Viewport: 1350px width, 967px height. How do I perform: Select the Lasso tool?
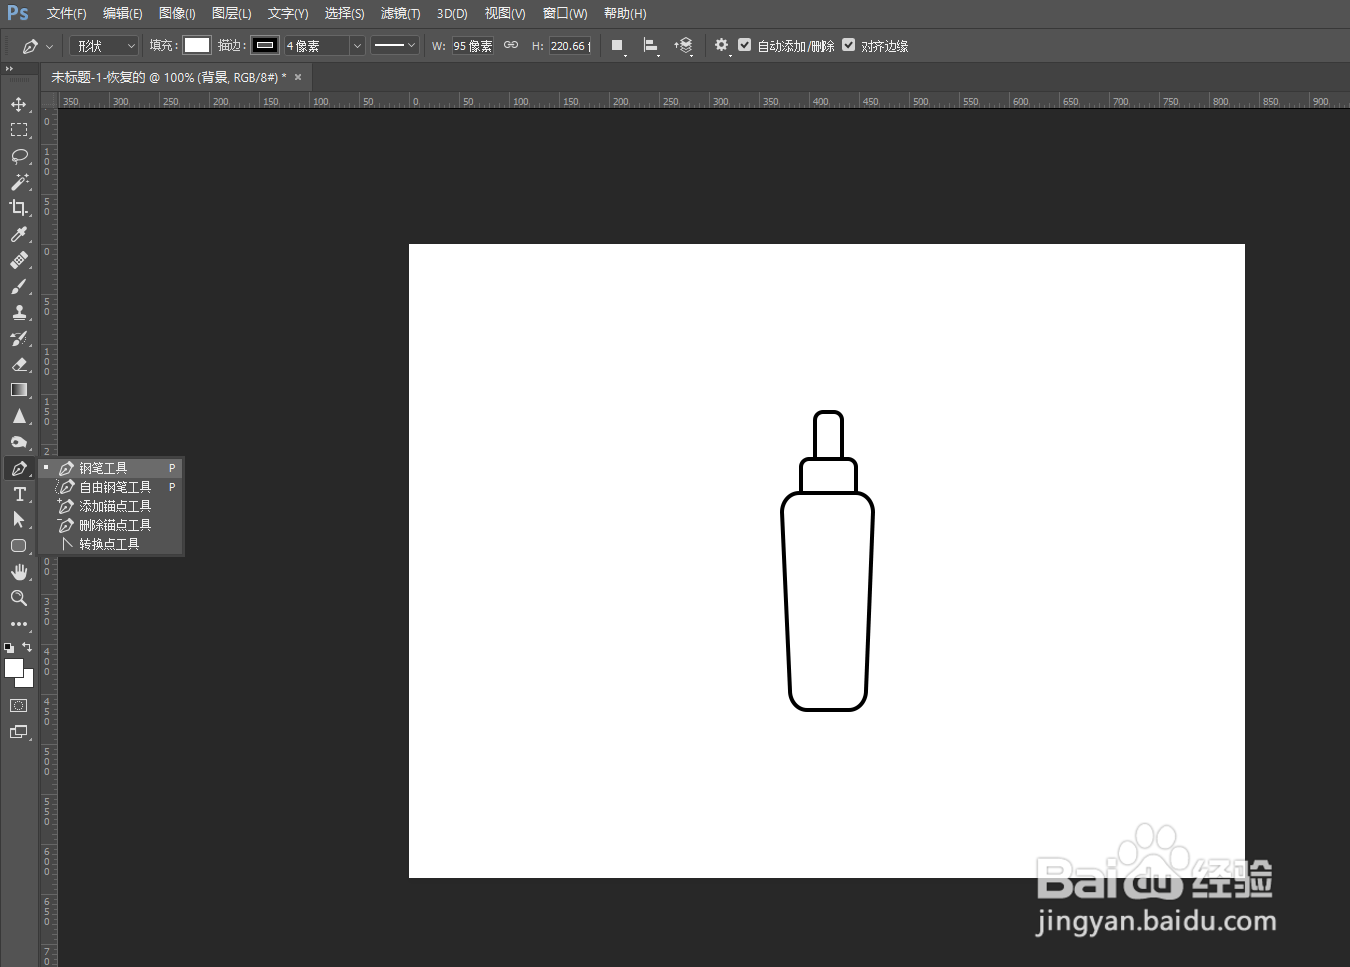pyautogui.click(x=19, y=156)
